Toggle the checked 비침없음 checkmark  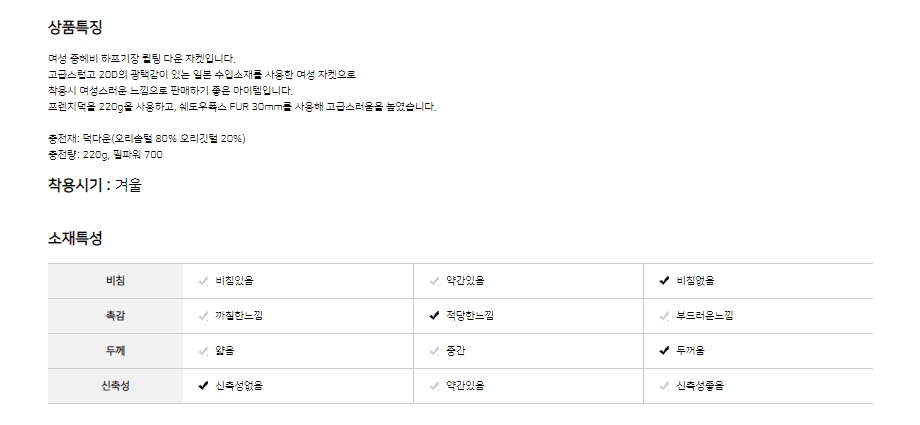pyautogui.click(x=664, y=281)
